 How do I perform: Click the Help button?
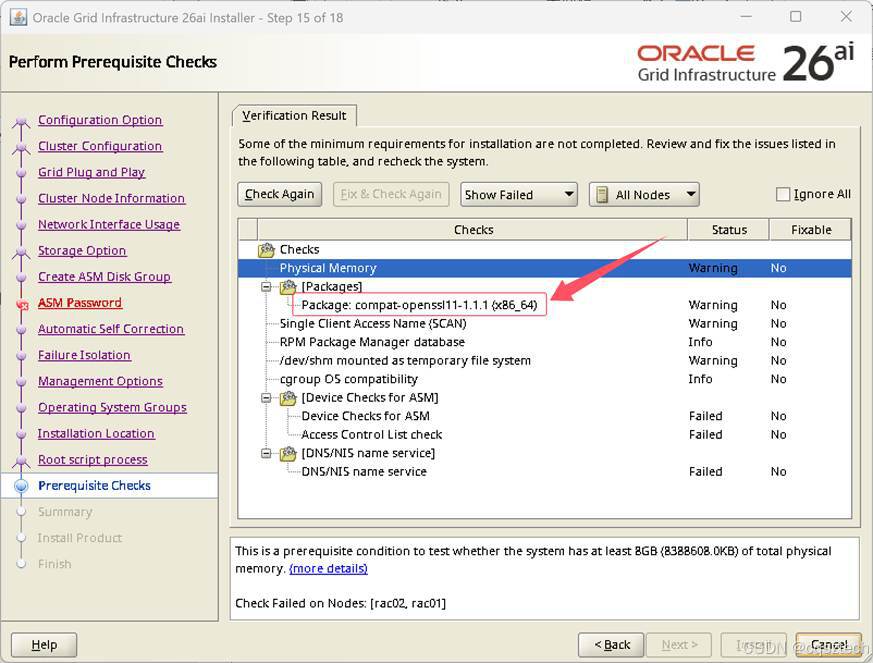44,645
